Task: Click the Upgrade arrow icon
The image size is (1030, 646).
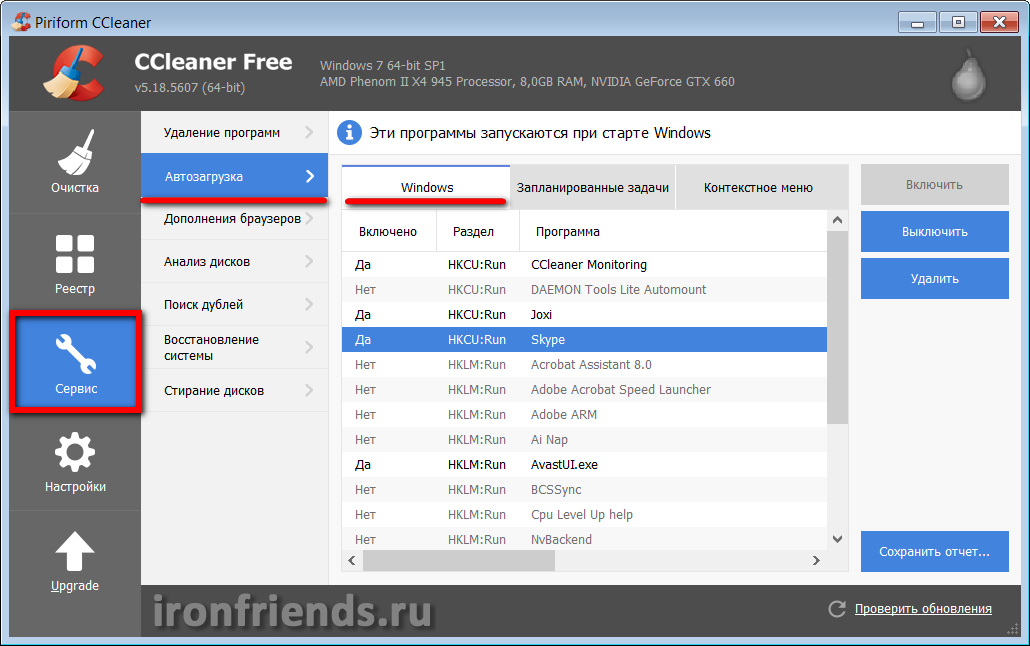Action: pos(75,552)
